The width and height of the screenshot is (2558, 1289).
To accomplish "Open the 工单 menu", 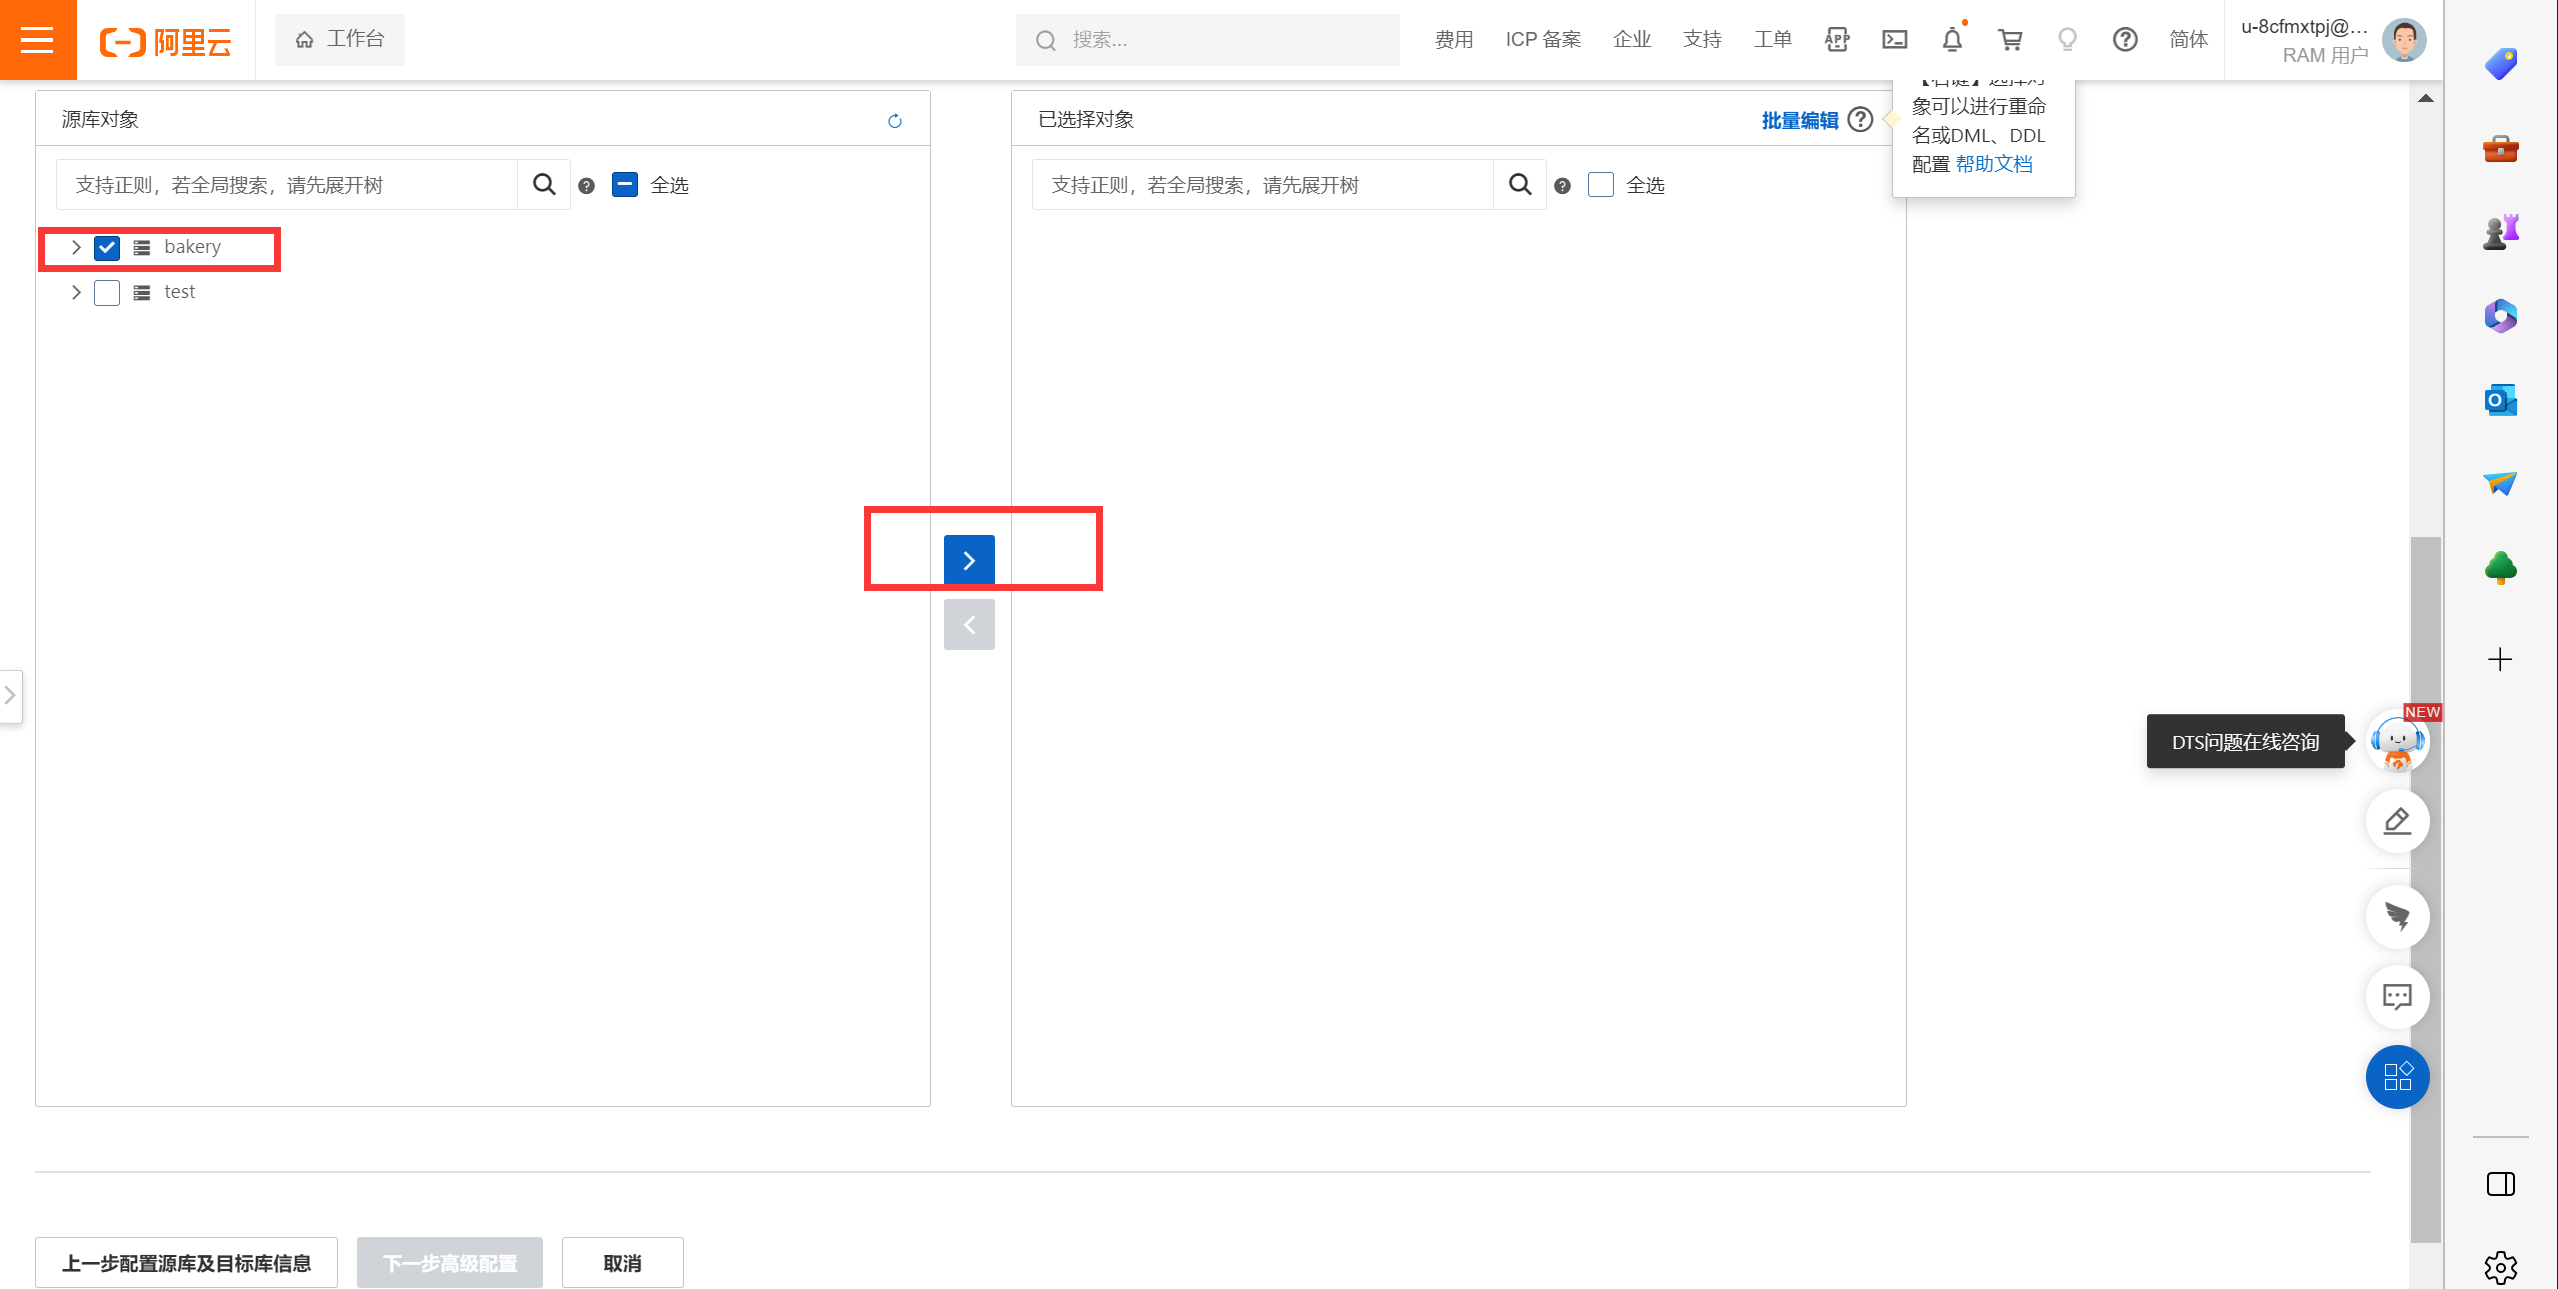I will [1772, 40].
